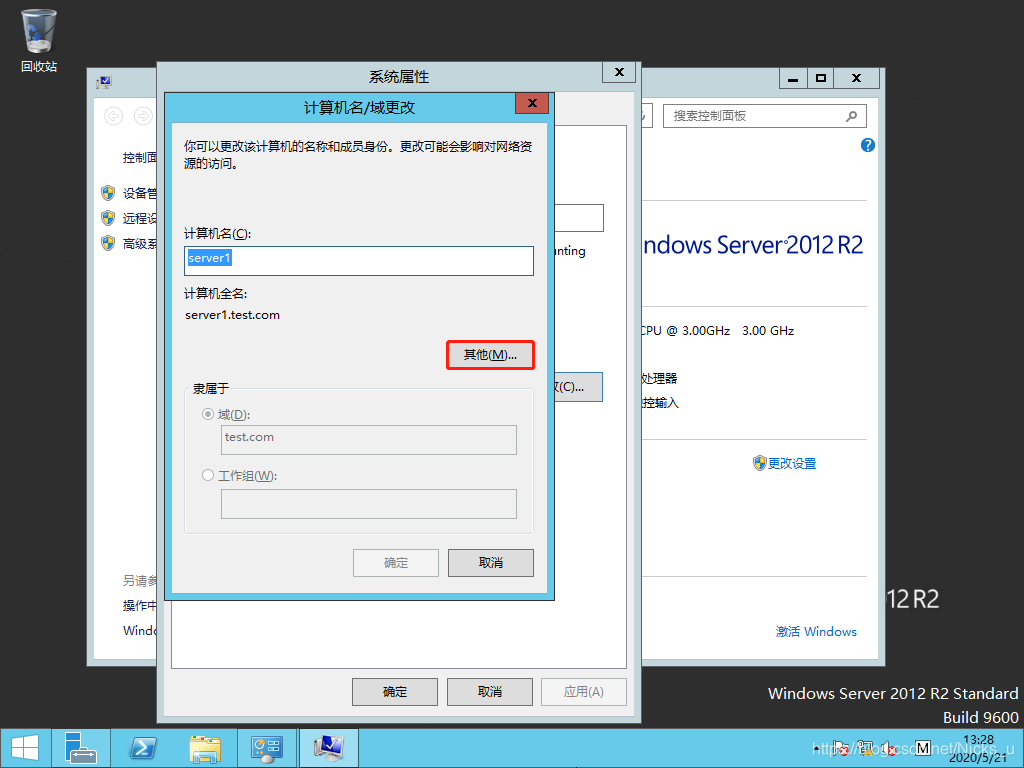Image resolution: width=1024 pixels, height=768 pixels.
Task: Launch Server Manager from the taskbar
Action: pos(81,748)
